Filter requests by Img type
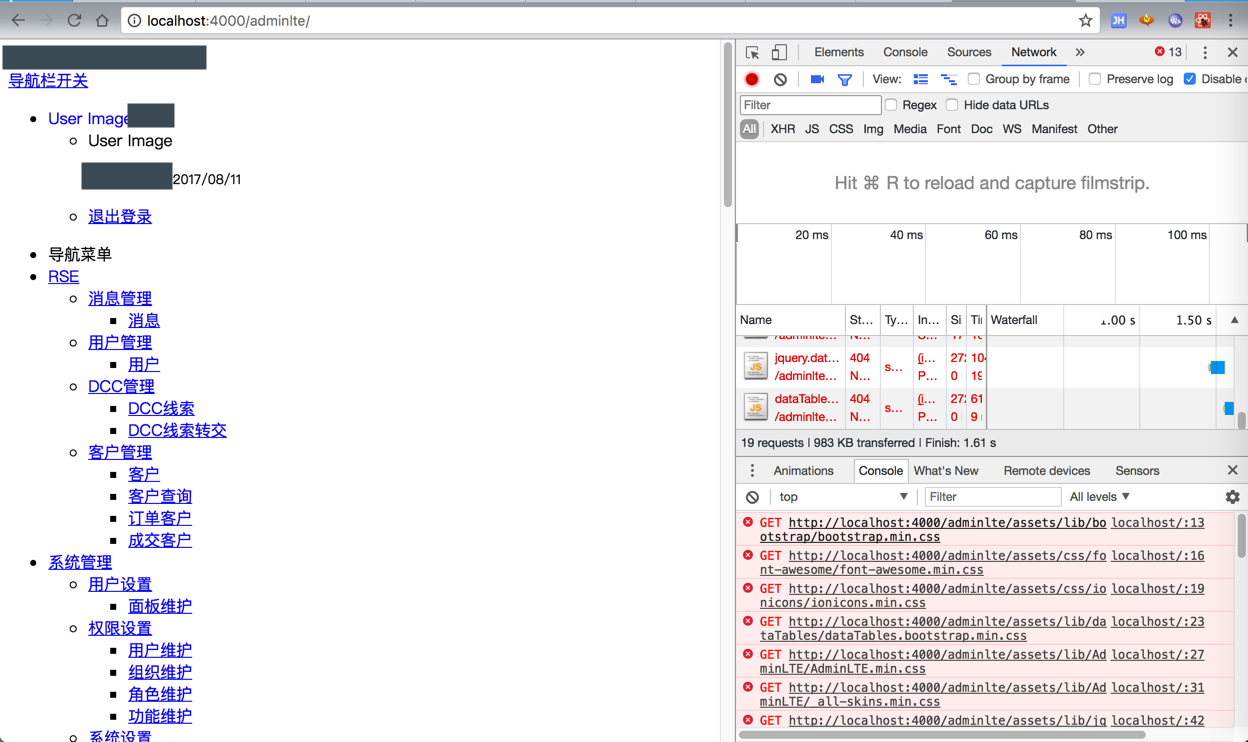The height and width of the screenshot is (742, 1248). click(873, 129)
